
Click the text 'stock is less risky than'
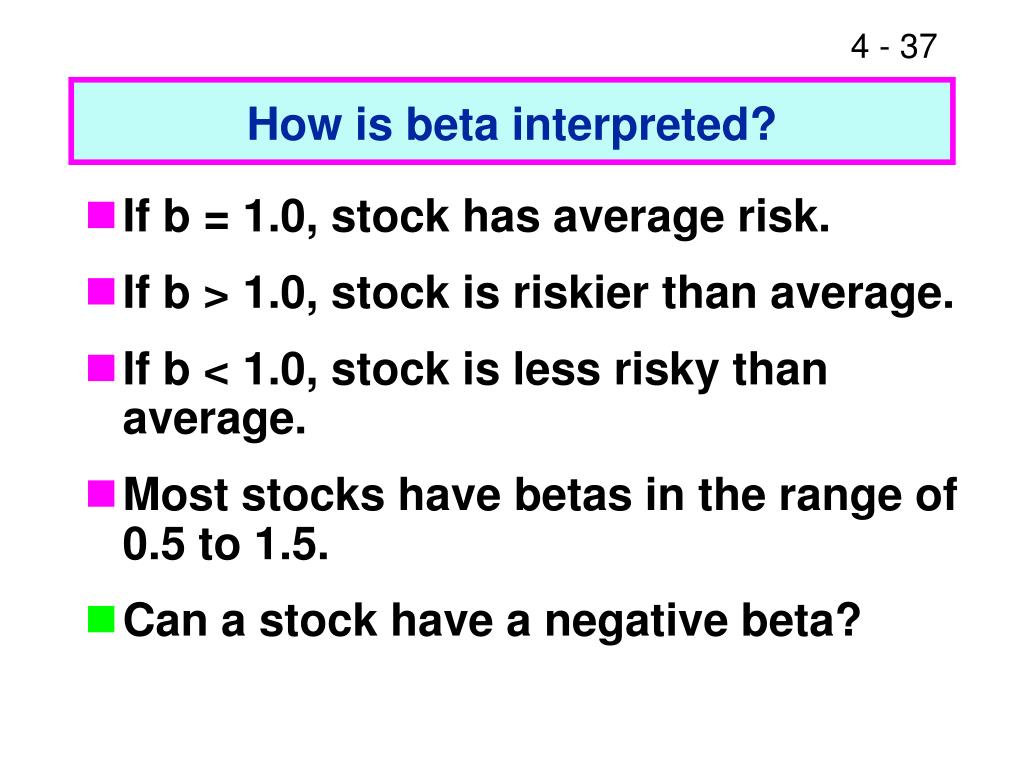tap(579, 370)
